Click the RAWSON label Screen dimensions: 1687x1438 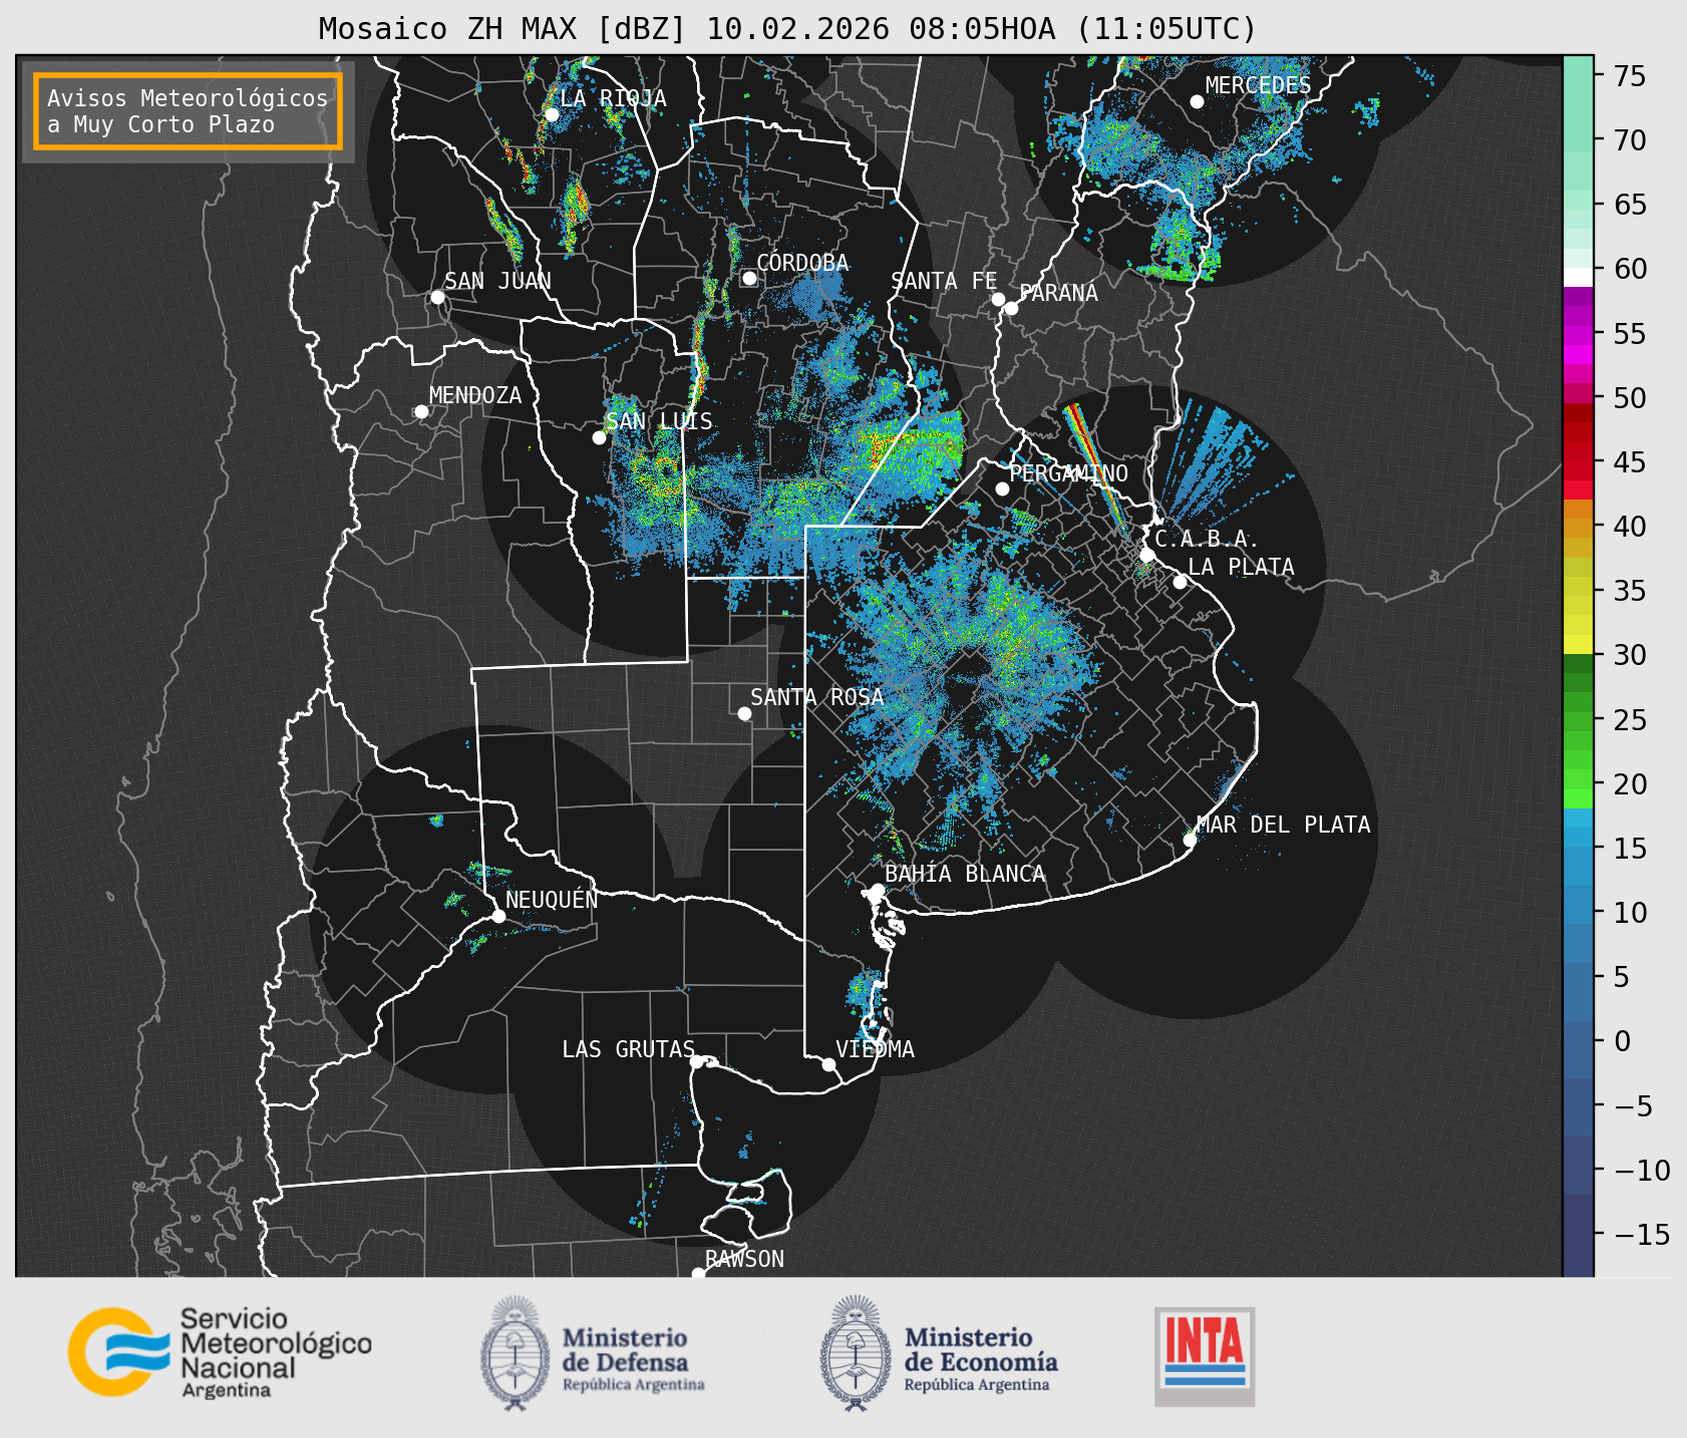pyautogui.click(x=744, y=1259)
